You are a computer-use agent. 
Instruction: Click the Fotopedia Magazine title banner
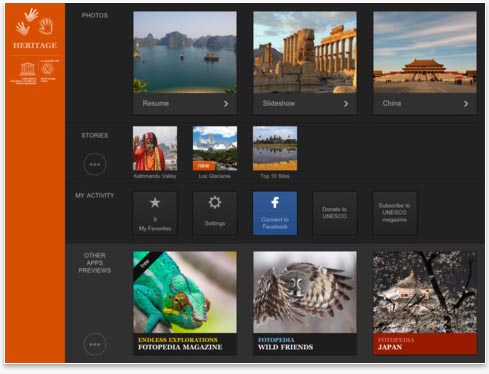pyautogui.click(x=185, y=344)
